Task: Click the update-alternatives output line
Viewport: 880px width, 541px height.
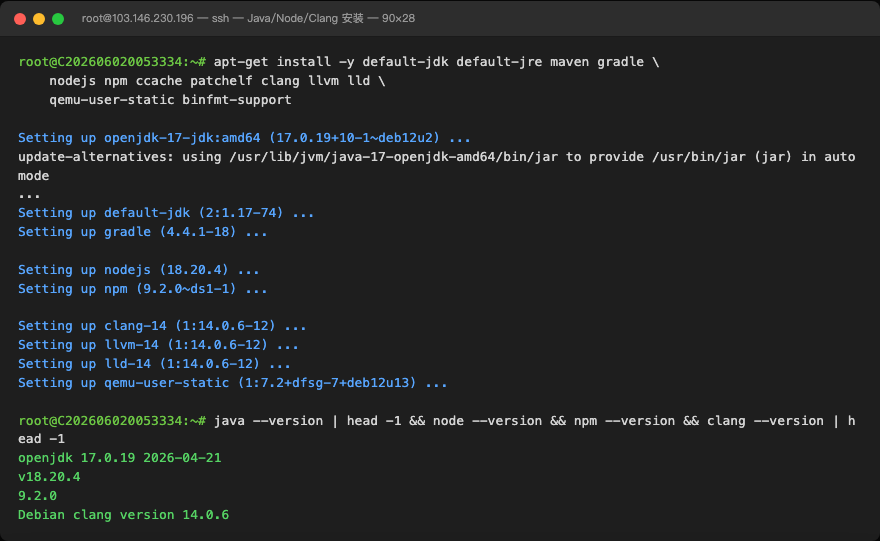Action: click(437, 157)
